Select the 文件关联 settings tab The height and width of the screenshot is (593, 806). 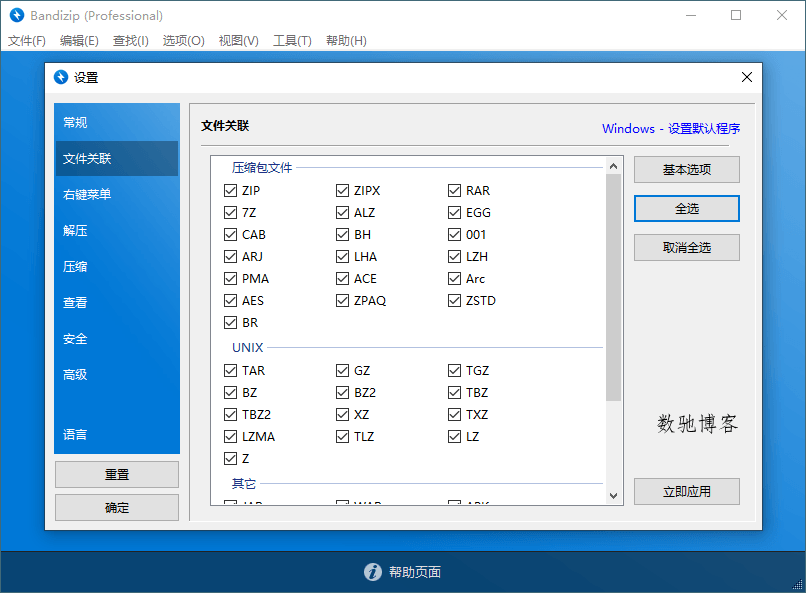[x=117, y=158]
